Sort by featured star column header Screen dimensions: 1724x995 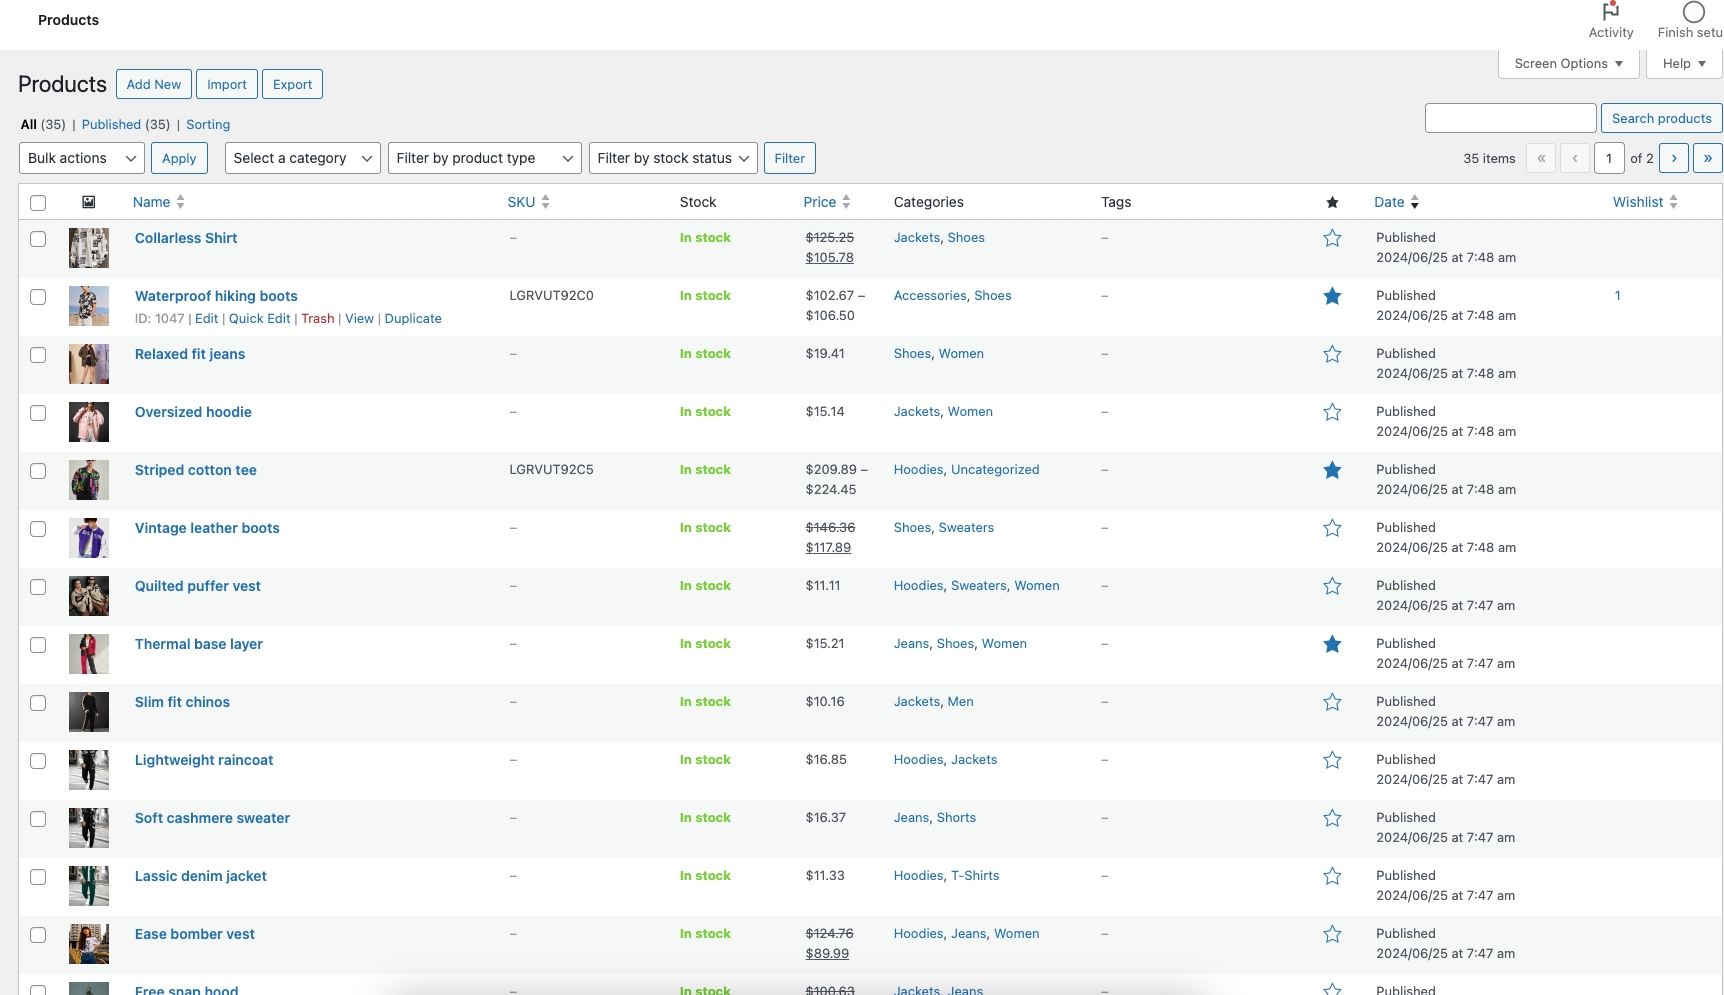(x=1332, y=202)
